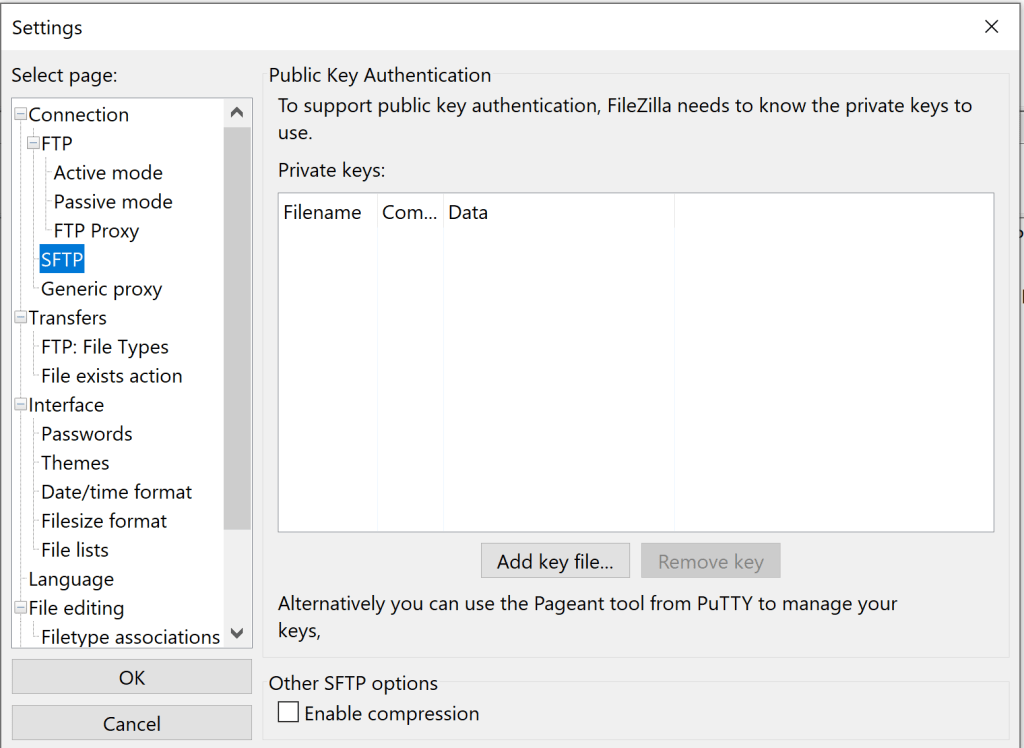Close the Settings window
The width and height of the screenshot is (1024, 748).
991,27
